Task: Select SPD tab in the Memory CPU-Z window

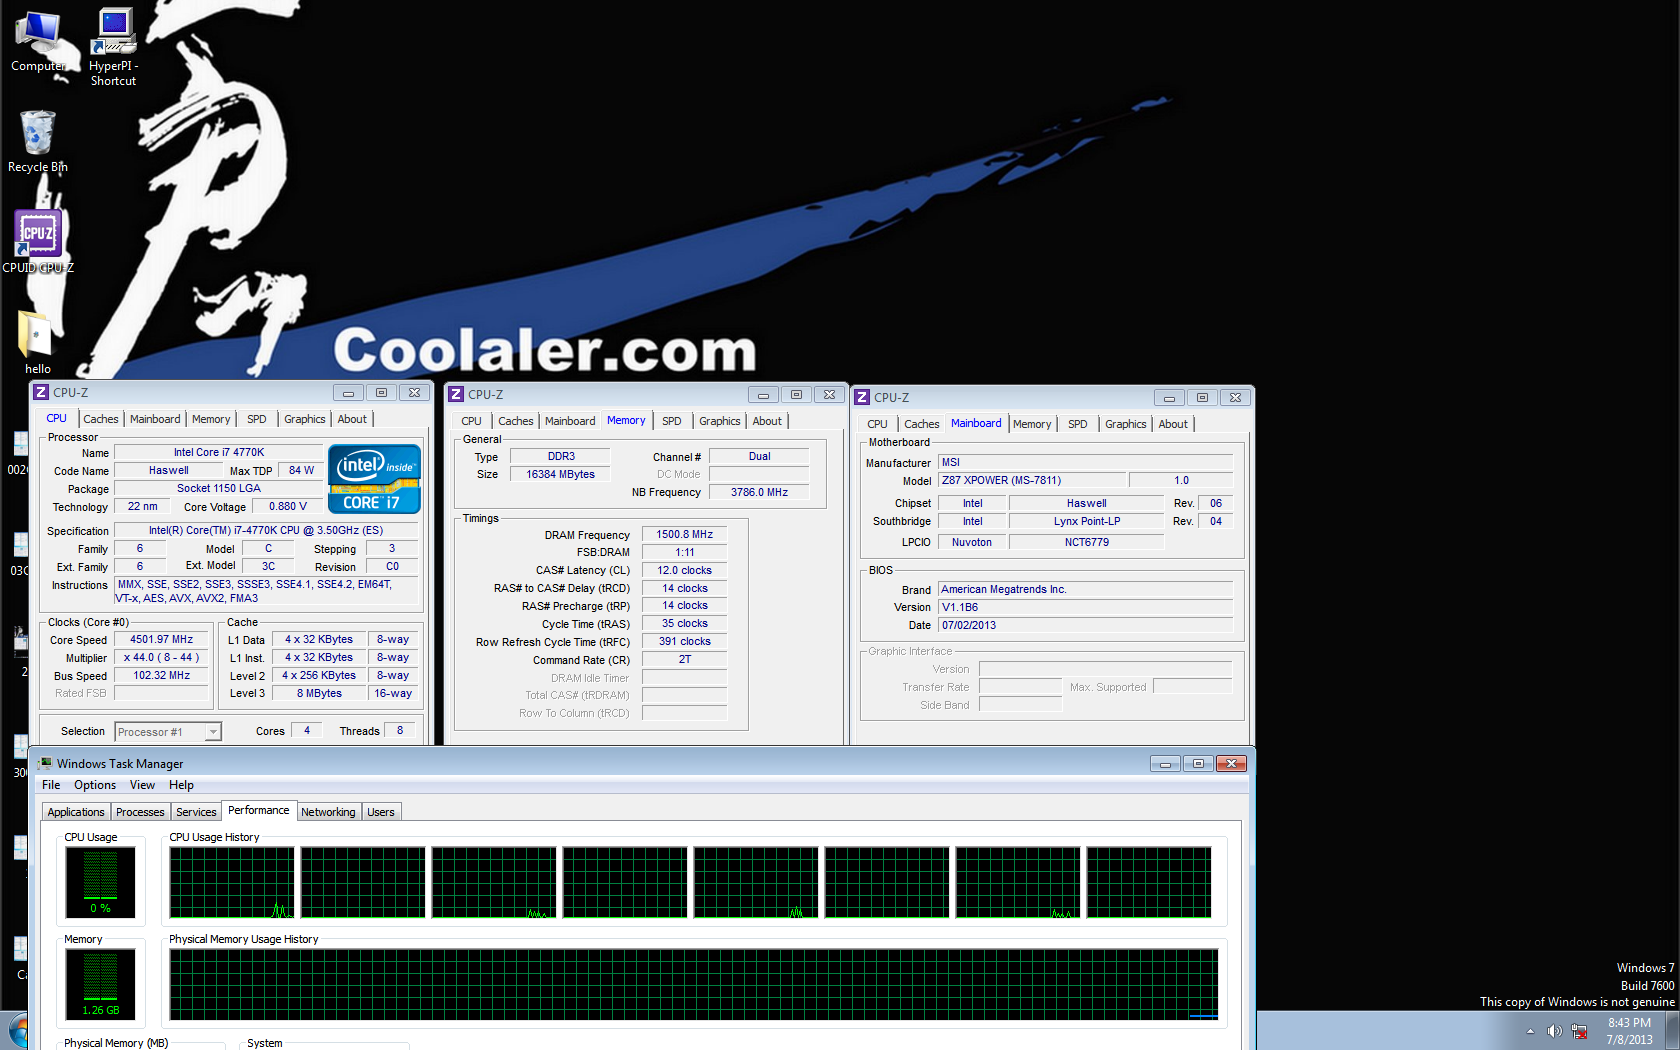Action: 672,421
